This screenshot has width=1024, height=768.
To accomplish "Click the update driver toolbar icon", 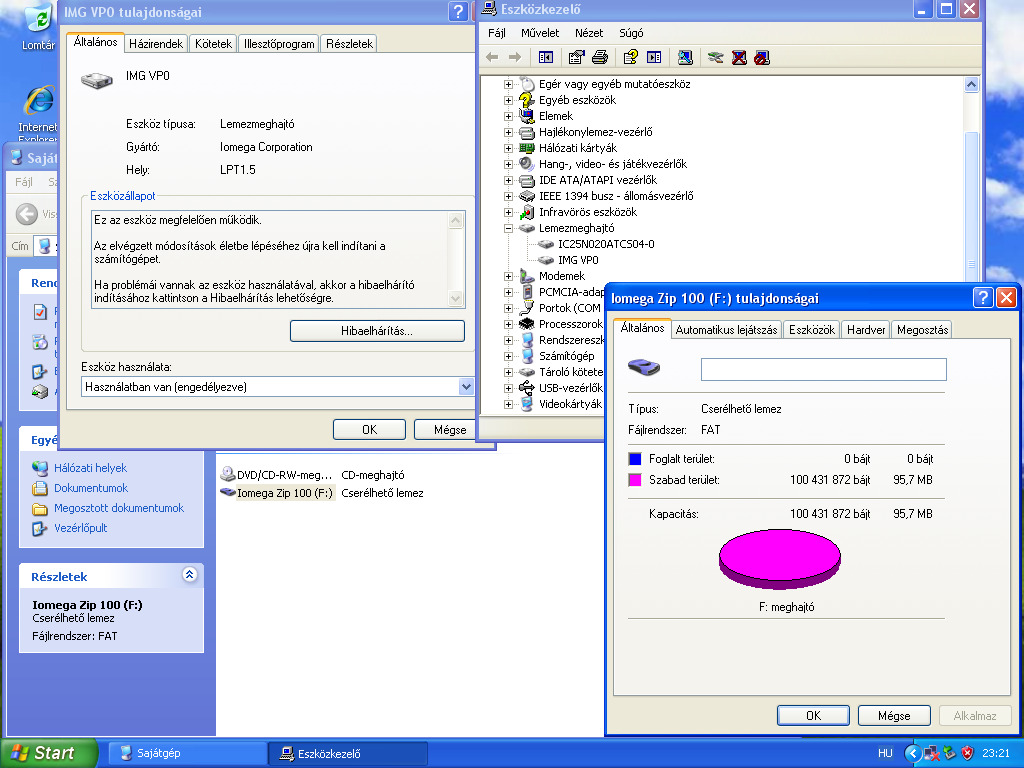I will pos(716,57).
